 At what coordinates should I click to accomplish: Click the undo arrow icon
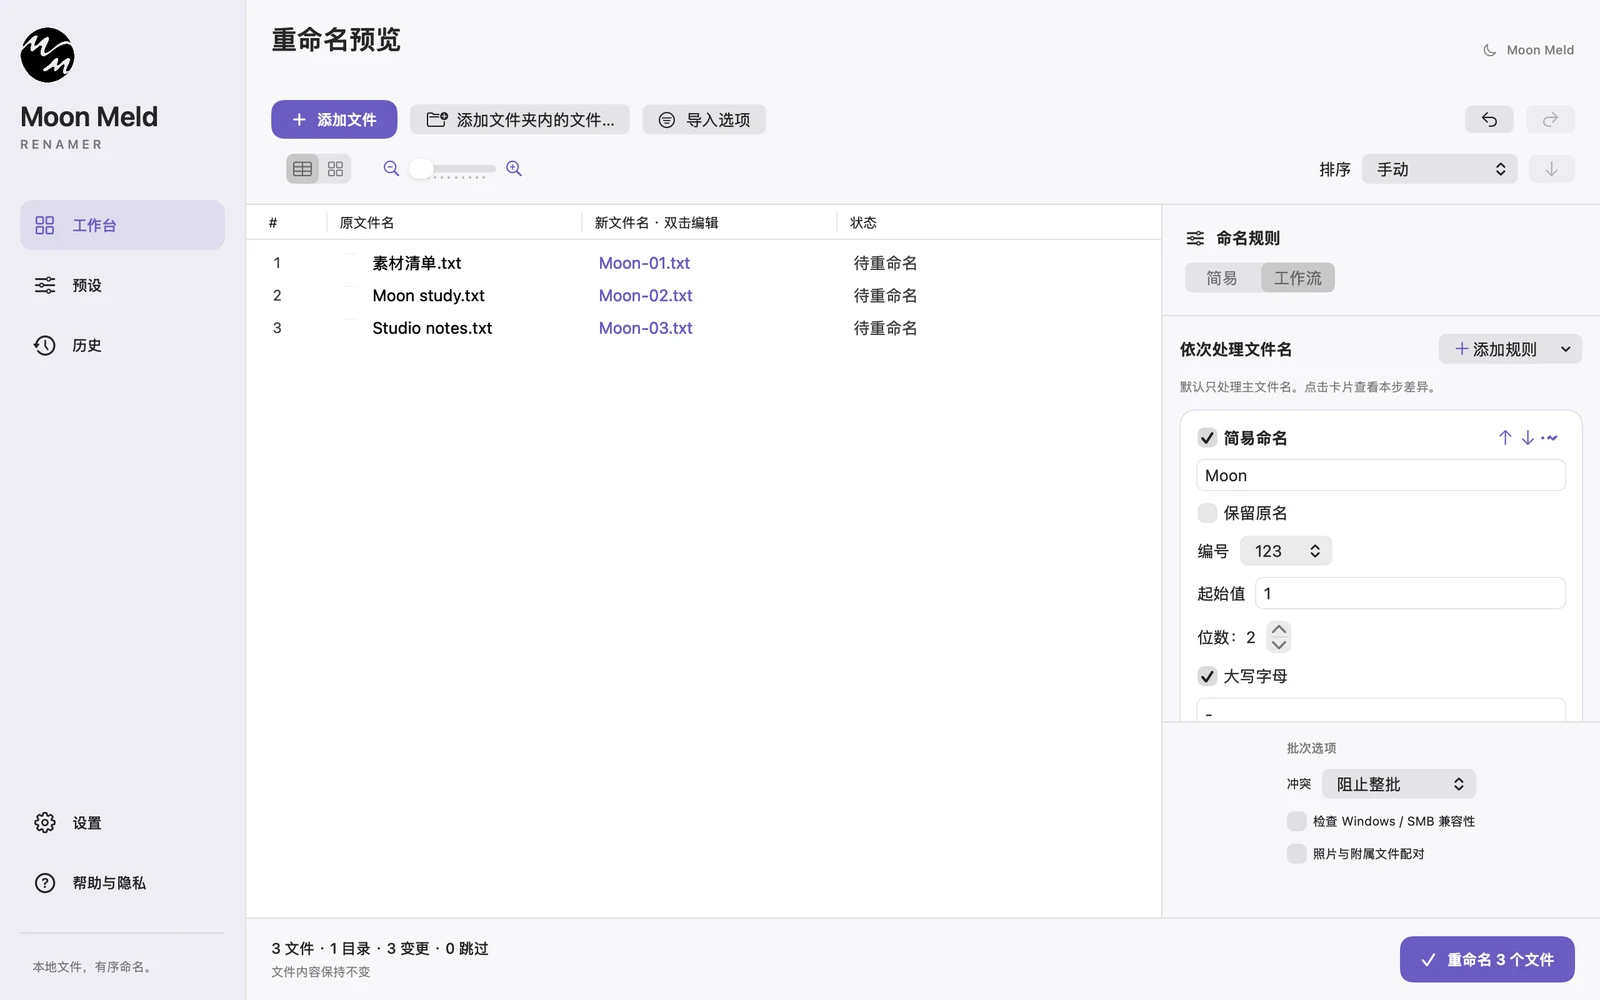click(x=1489, y=120)
